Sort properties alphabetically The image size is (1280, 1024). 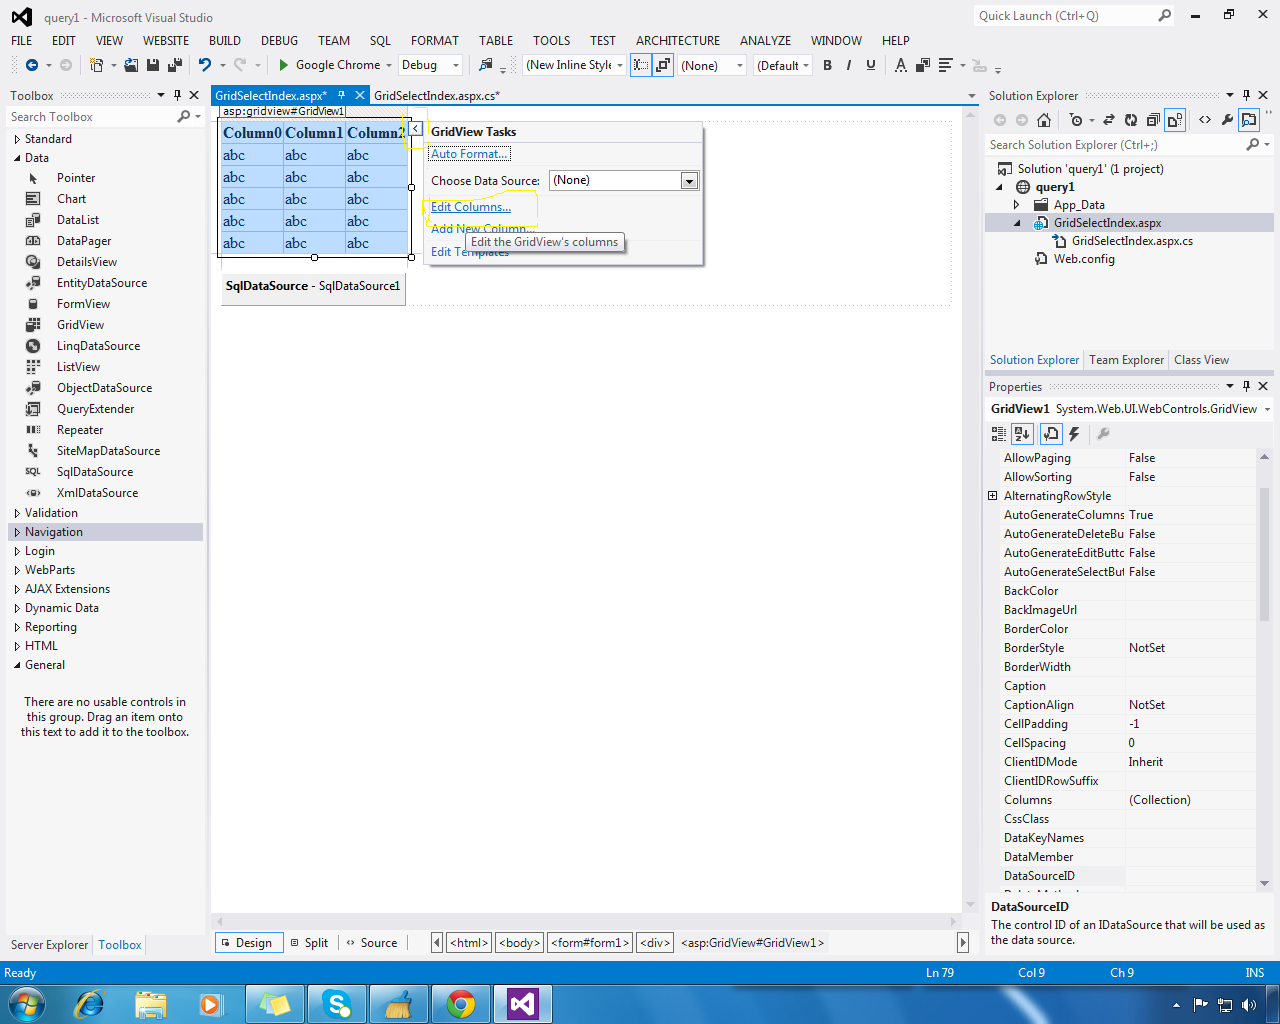pyautogui.click(x=1021, y=433)
